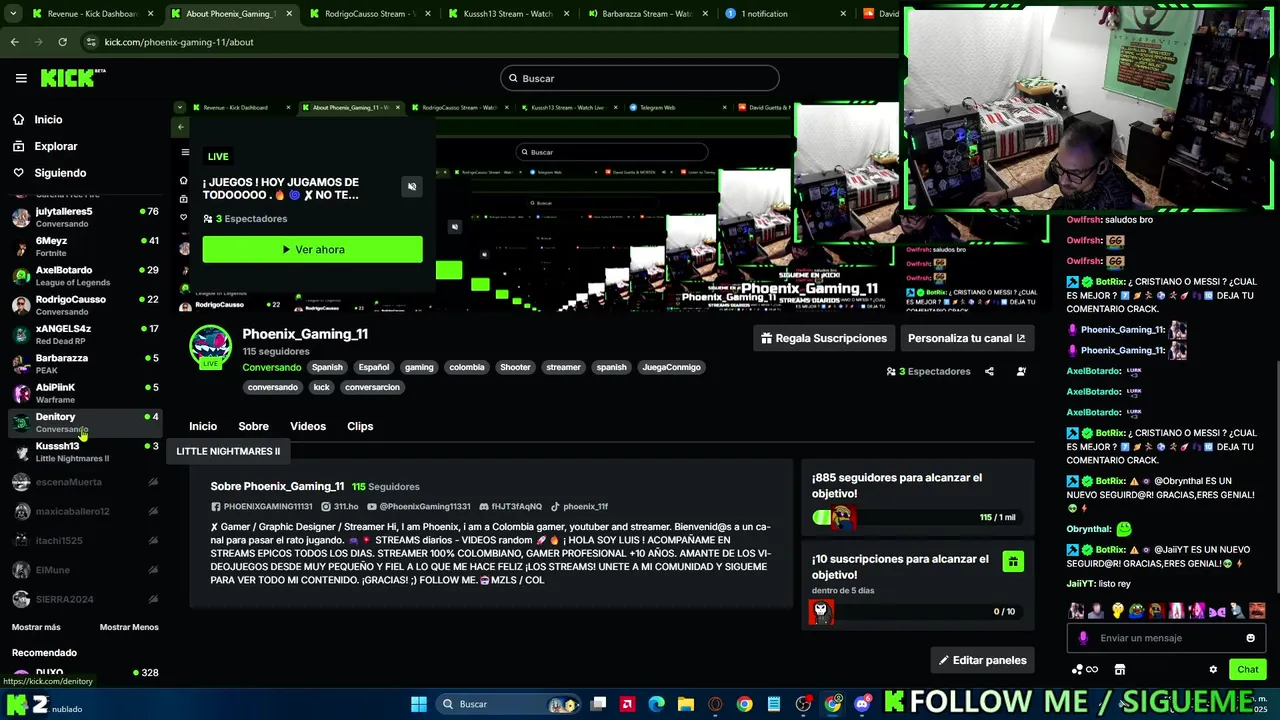Open the Windows Start menu
This screenshot has width=1280, height=720.
coord(419,704)
